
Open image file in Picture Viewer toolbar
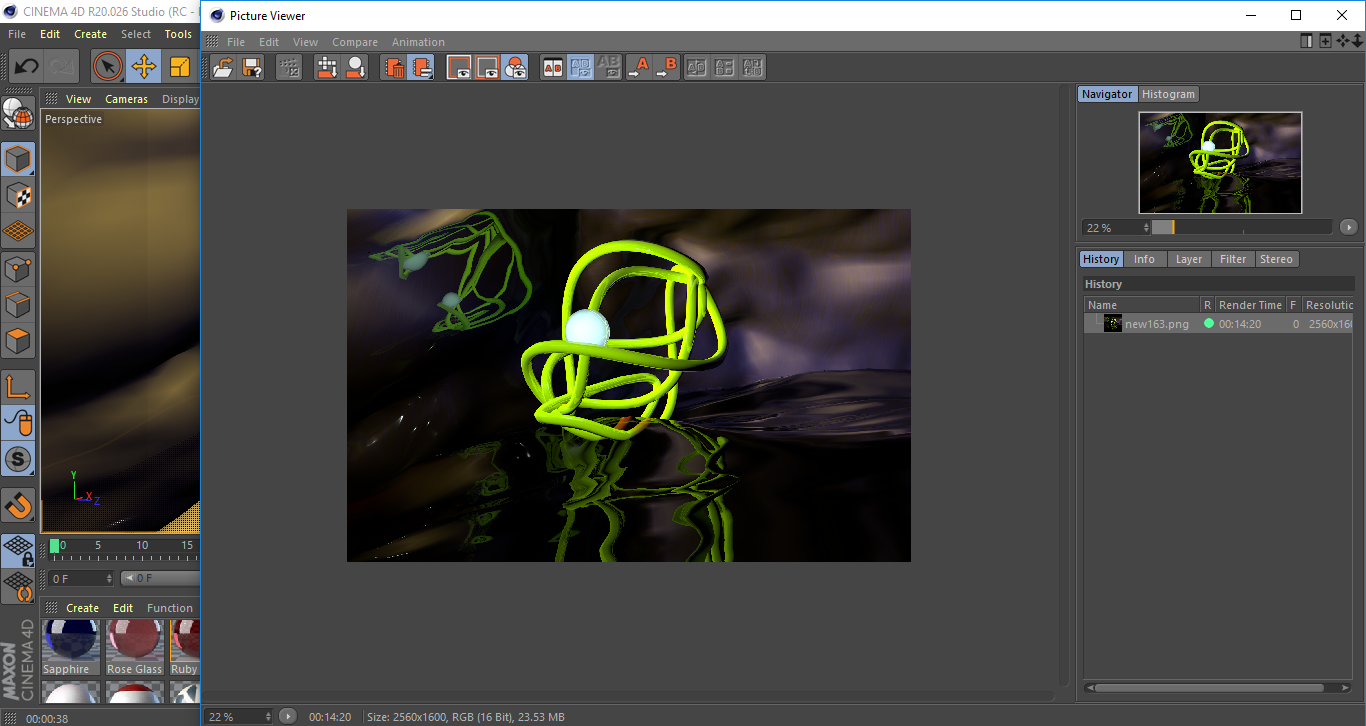[224, 67]
